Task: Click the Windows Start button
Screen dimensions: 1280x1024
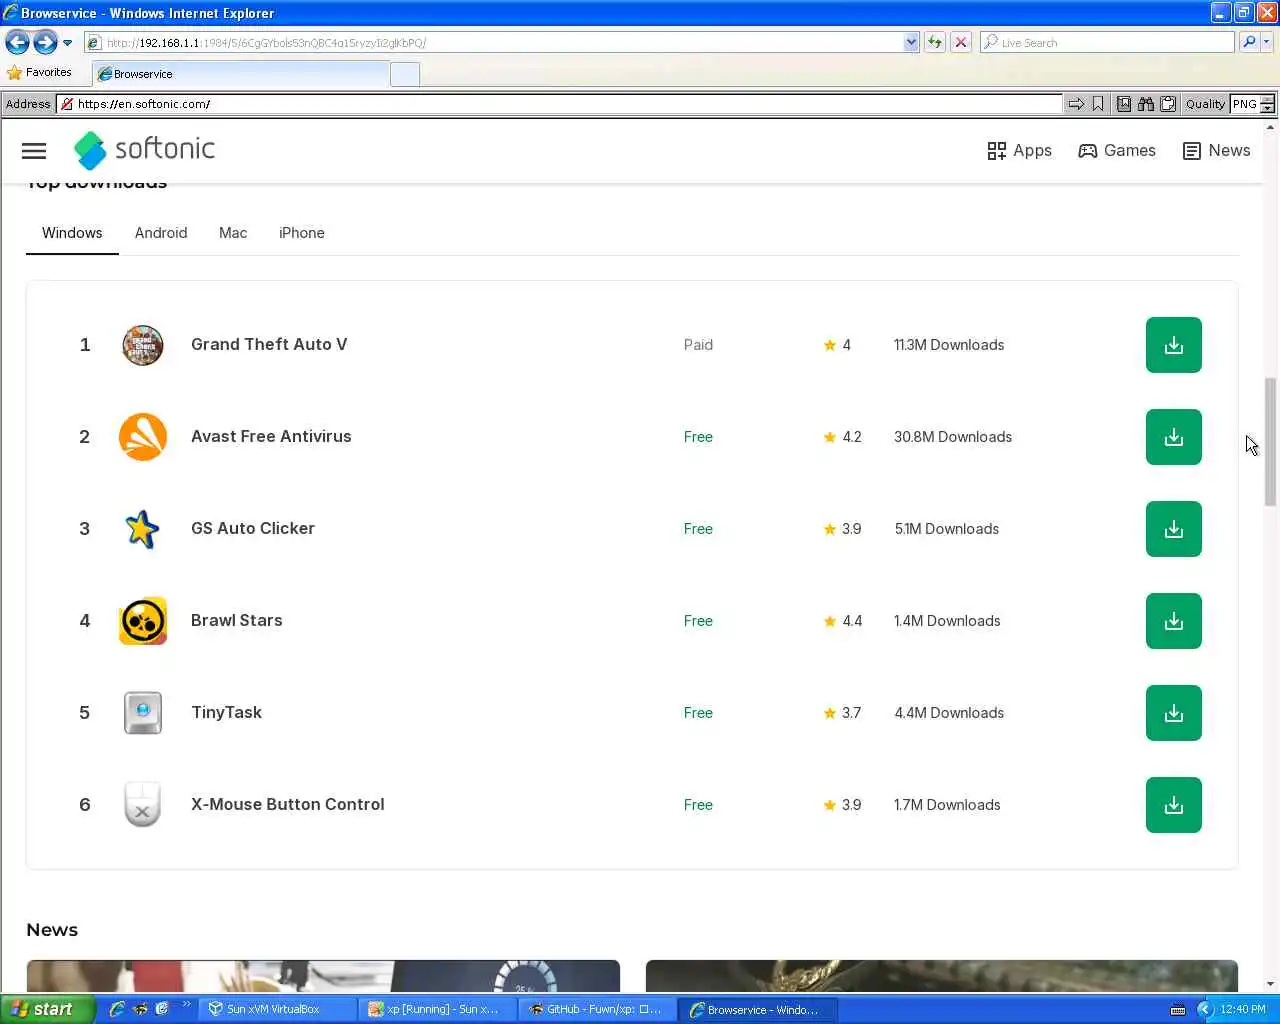Action: coord(47,1009)
